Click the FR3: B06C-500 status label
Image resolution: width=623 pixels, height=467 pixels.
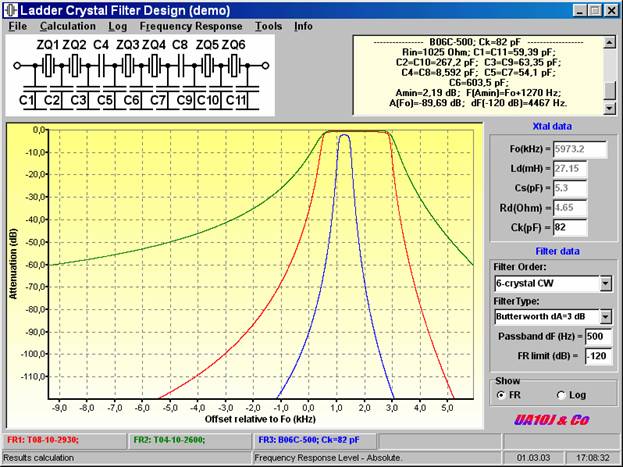click(314, 439)
